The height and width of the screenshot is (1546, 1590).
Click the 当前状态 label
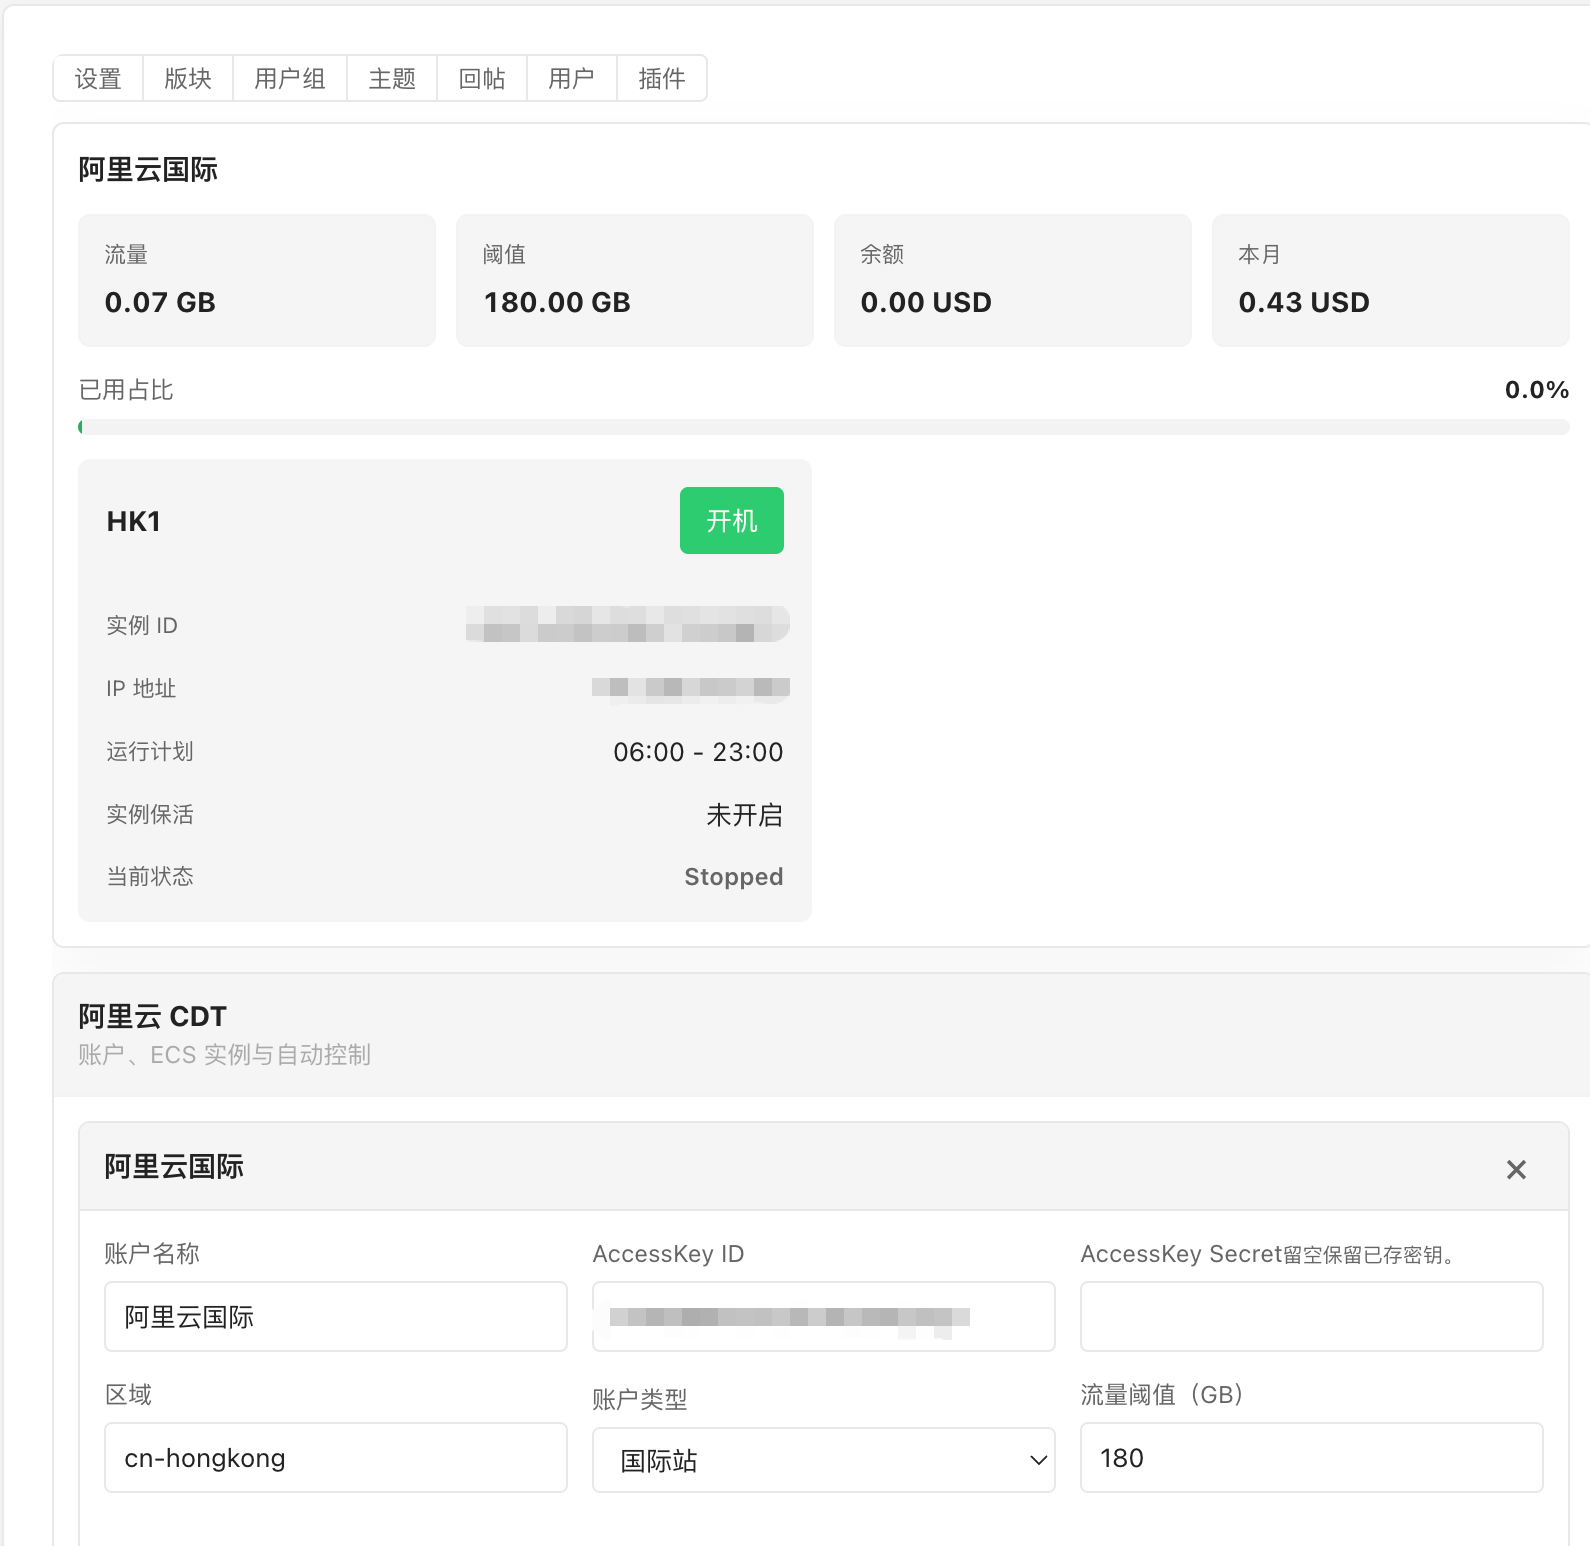click(x=150, y=876)
